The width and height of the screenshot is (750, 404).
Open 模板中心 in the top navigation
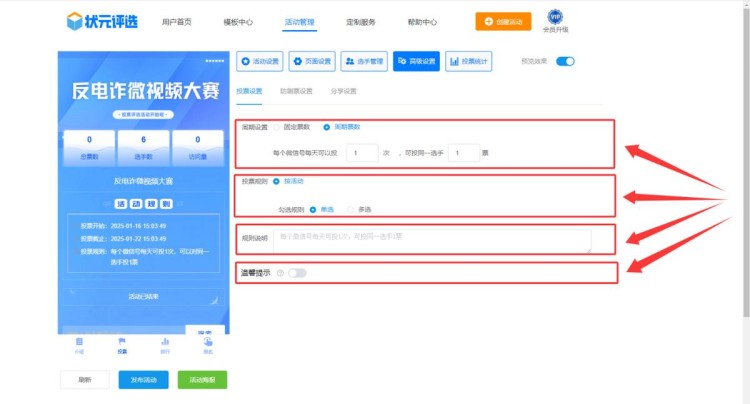238,21
